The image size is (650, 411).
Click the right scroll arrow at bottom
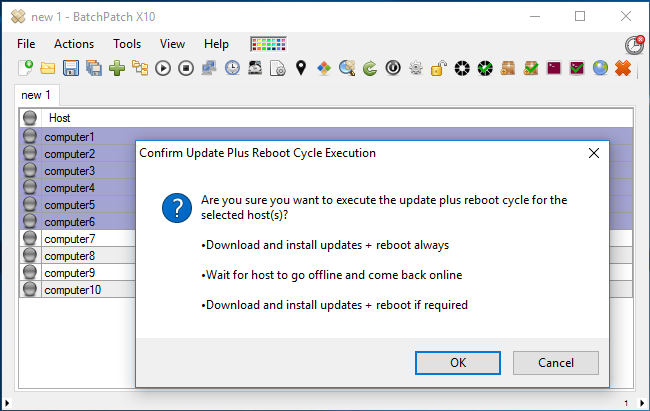point(642,403)
